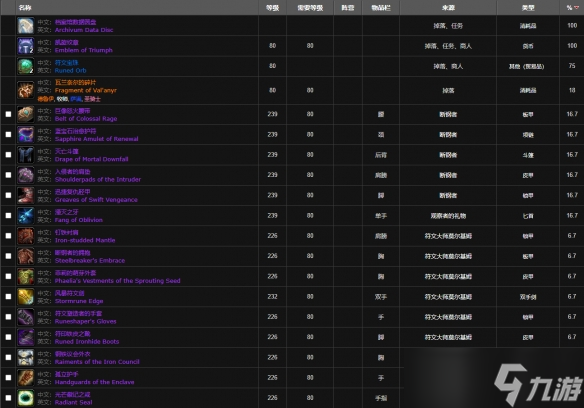Sort the table by the 等级 column header

click(x=272, y=7)
